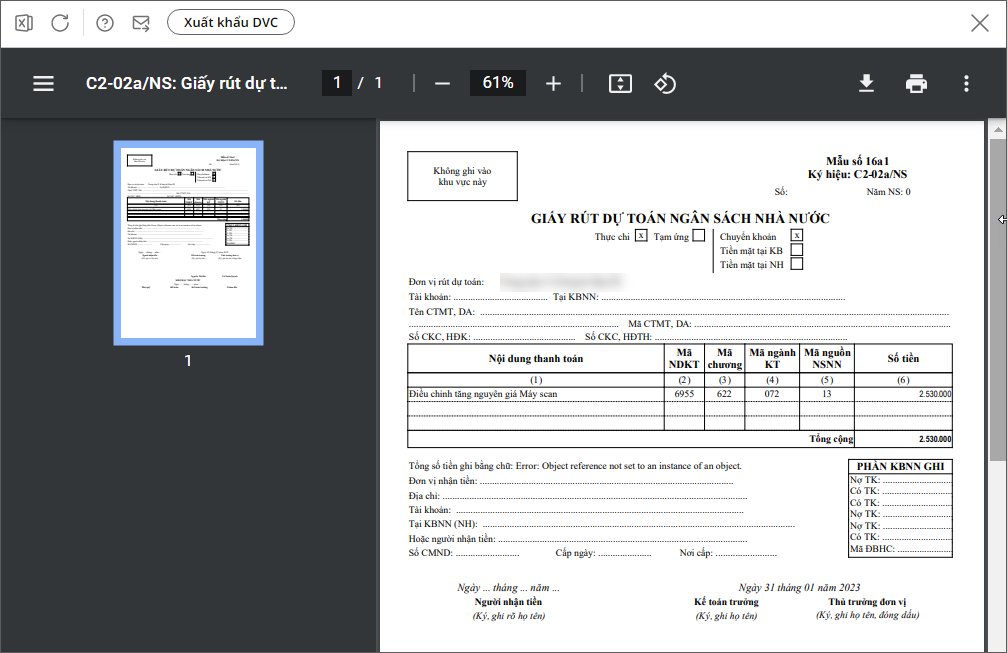Screen dimensions: 1007x653
Task: Click the page number input field
Action: tap(337, 83)
